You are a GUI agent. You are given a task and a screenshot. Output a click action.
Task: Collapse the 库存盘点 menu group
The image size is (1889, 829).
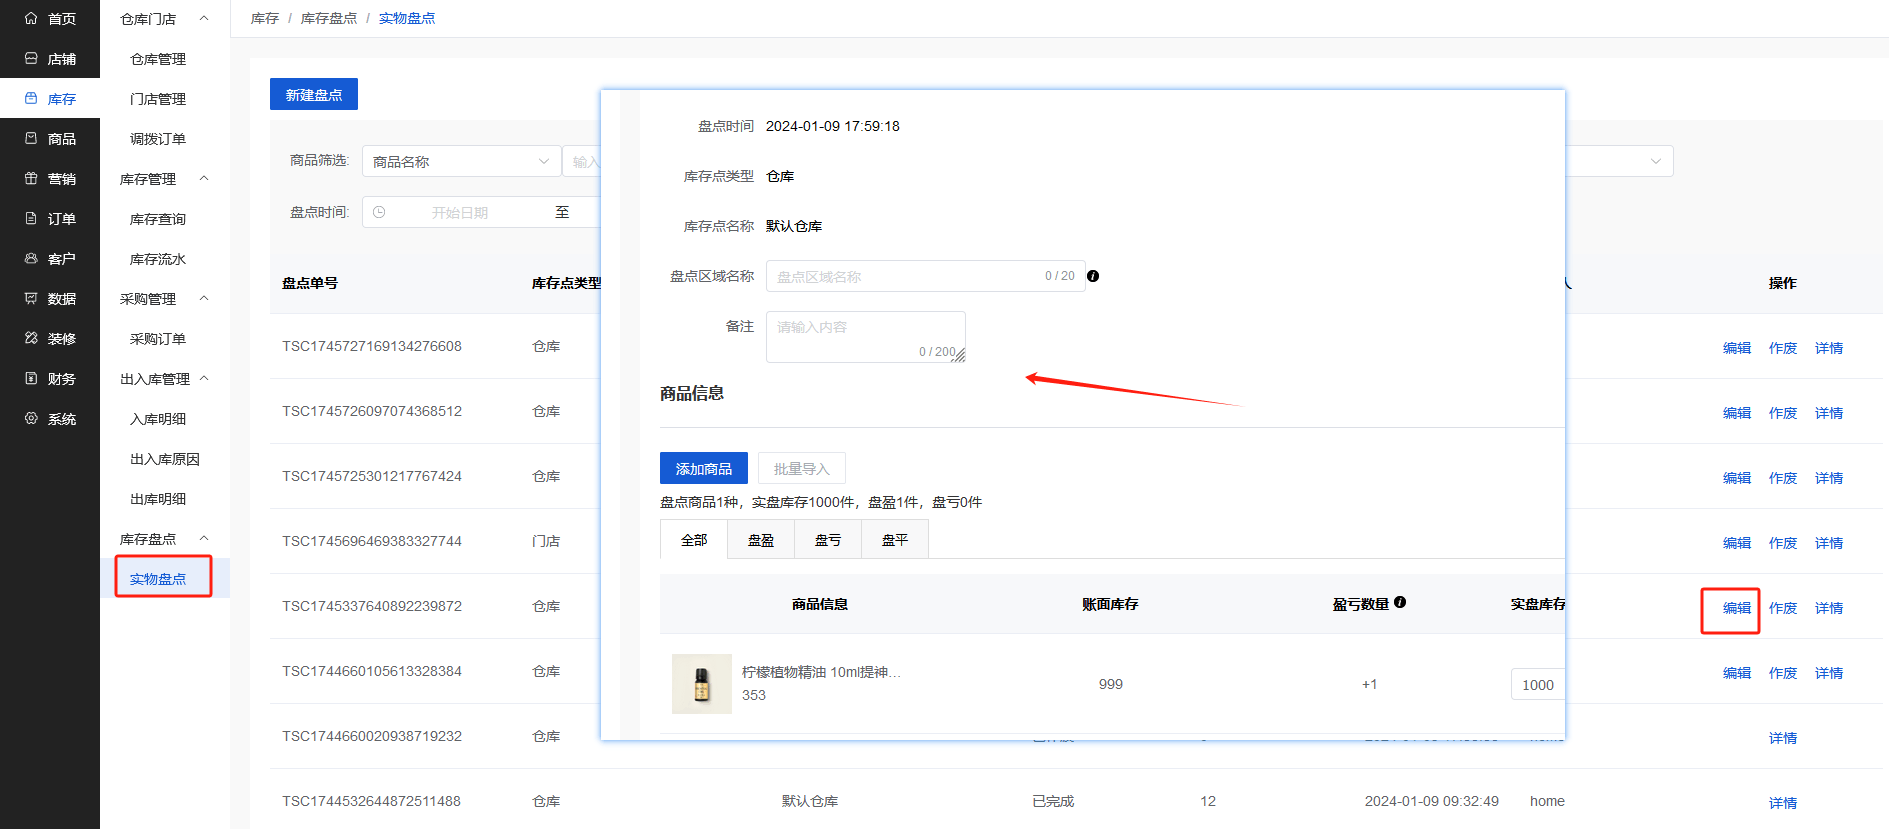(204, 538)
